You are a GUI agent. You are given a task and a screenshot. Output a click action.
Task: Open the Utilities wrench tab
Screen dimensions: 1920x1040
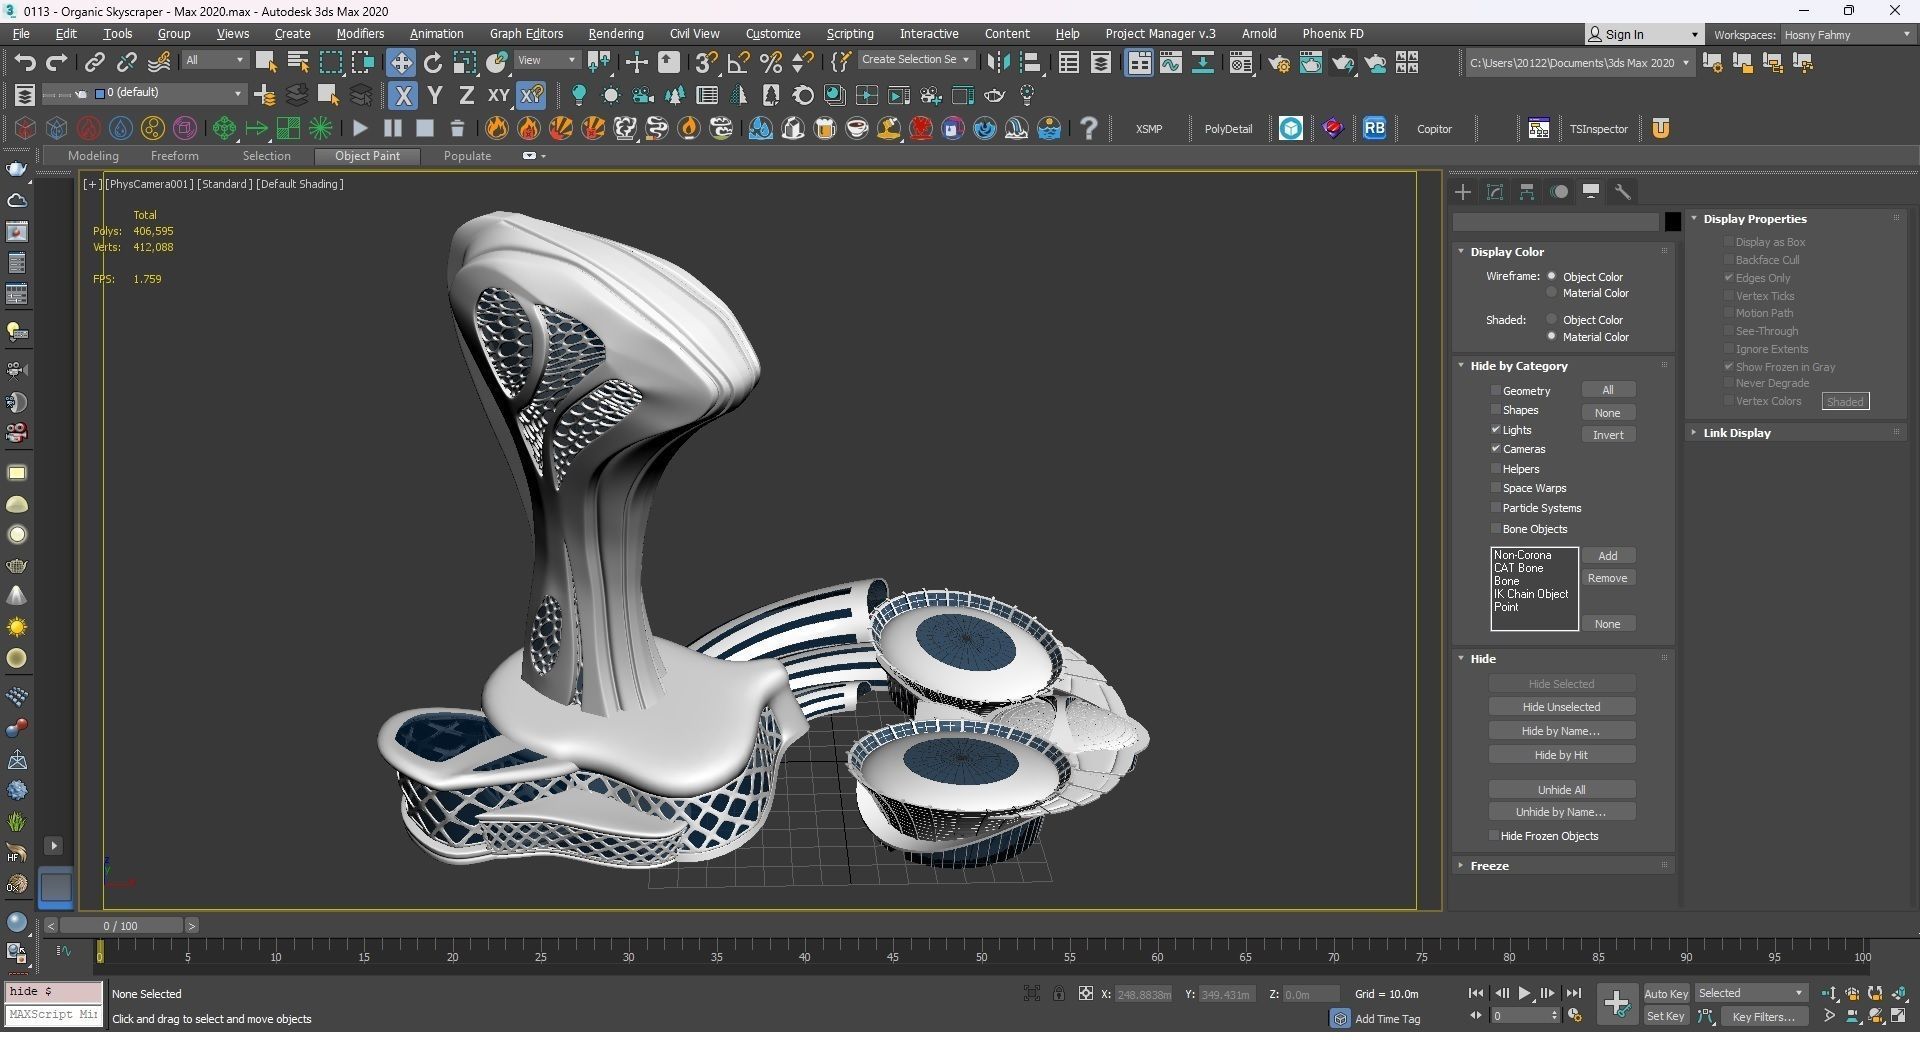[x=1623, y=192]
